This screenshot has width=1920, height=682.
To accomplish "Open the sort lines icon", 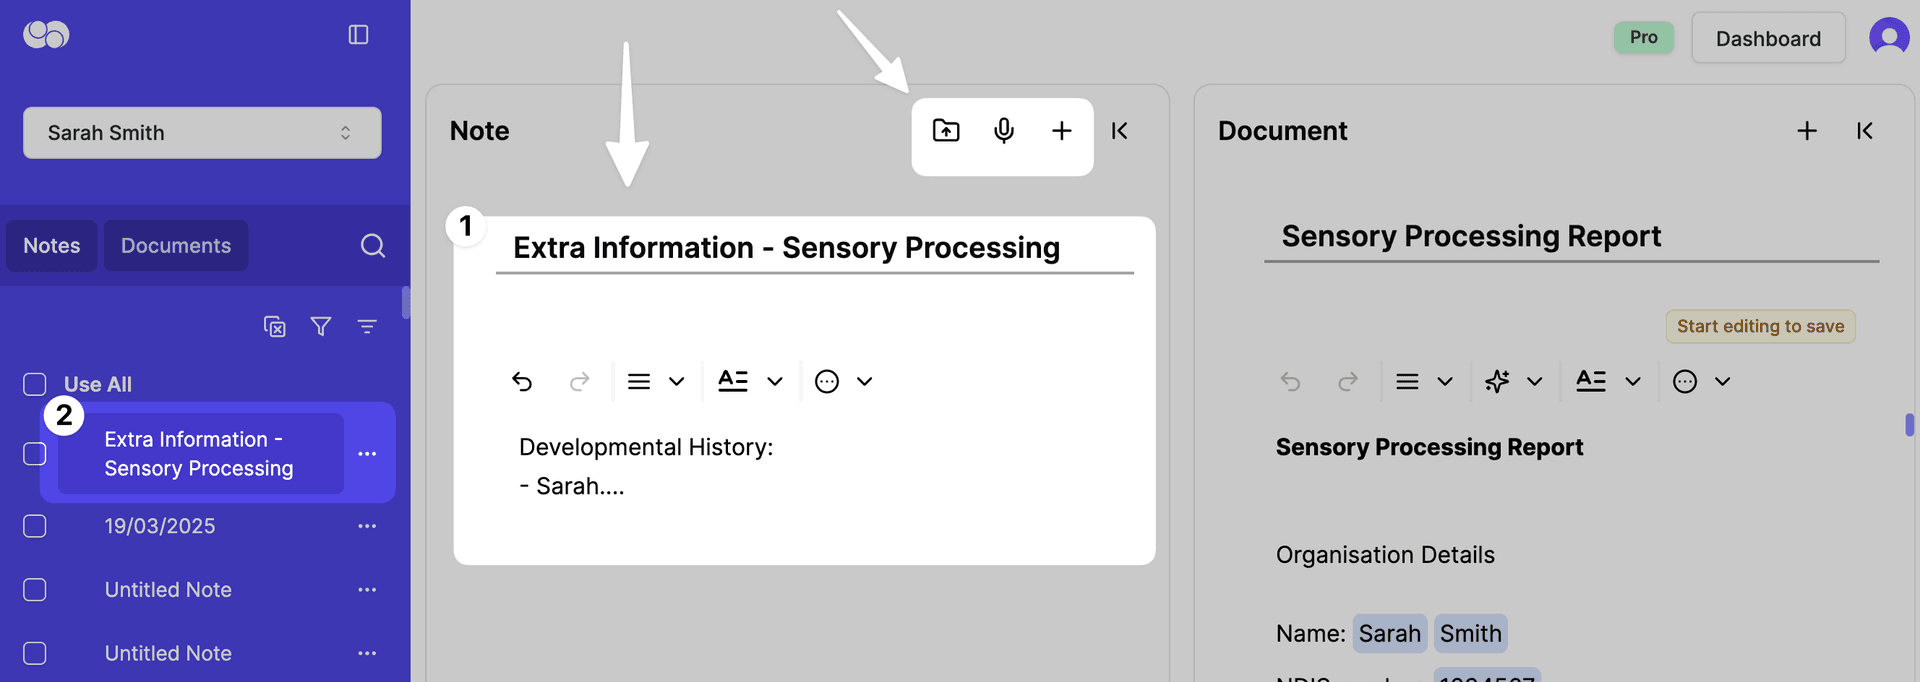I will pyautogui.click(x=367, y=327).
